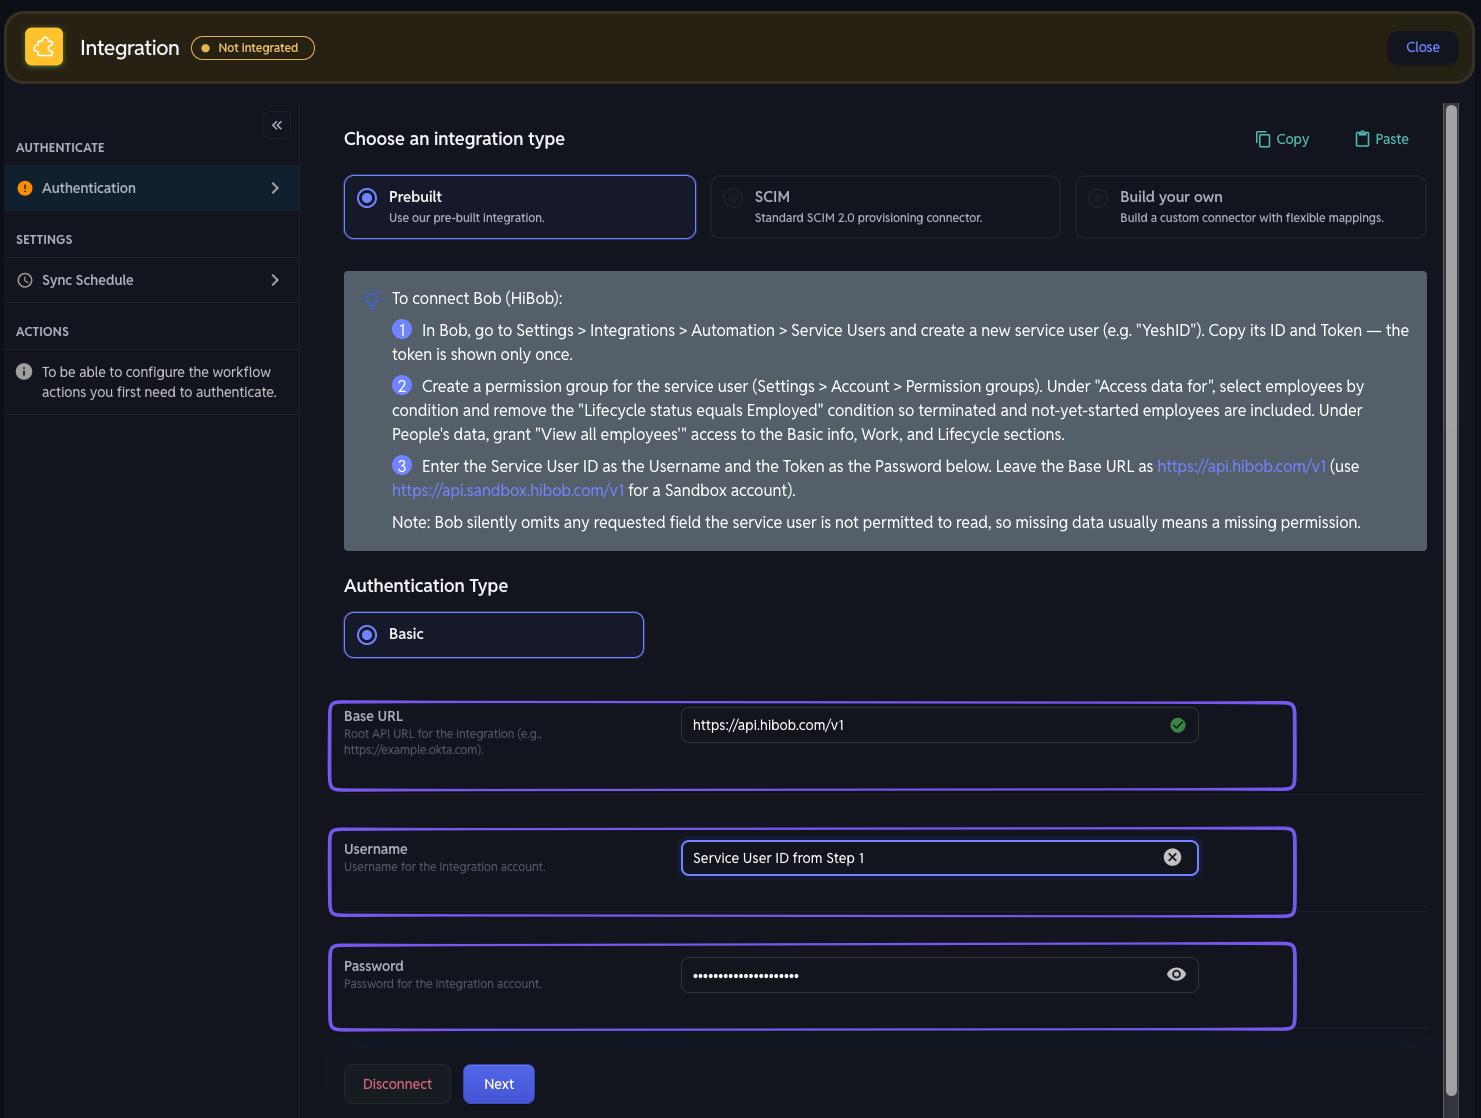Select the SCIM integration type

[885, 207]
